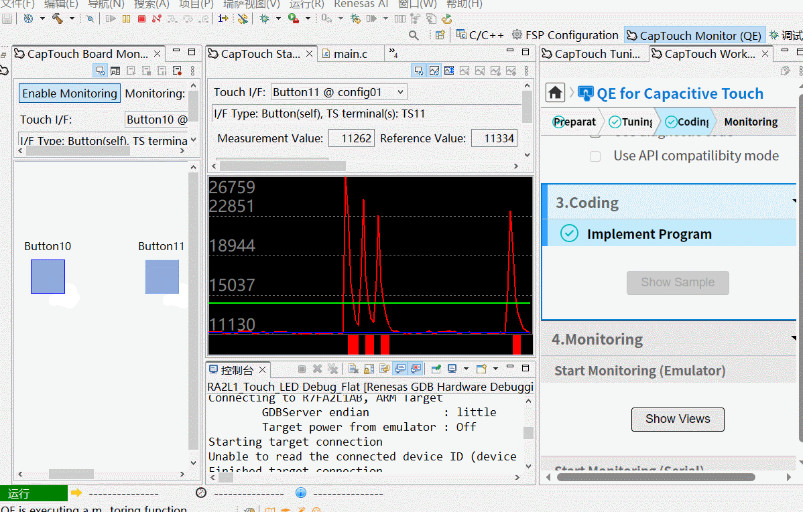This screenshot has height=512, width=803.
Task: Check Use API compatibility mode checkbox
Action: [595, 156]
